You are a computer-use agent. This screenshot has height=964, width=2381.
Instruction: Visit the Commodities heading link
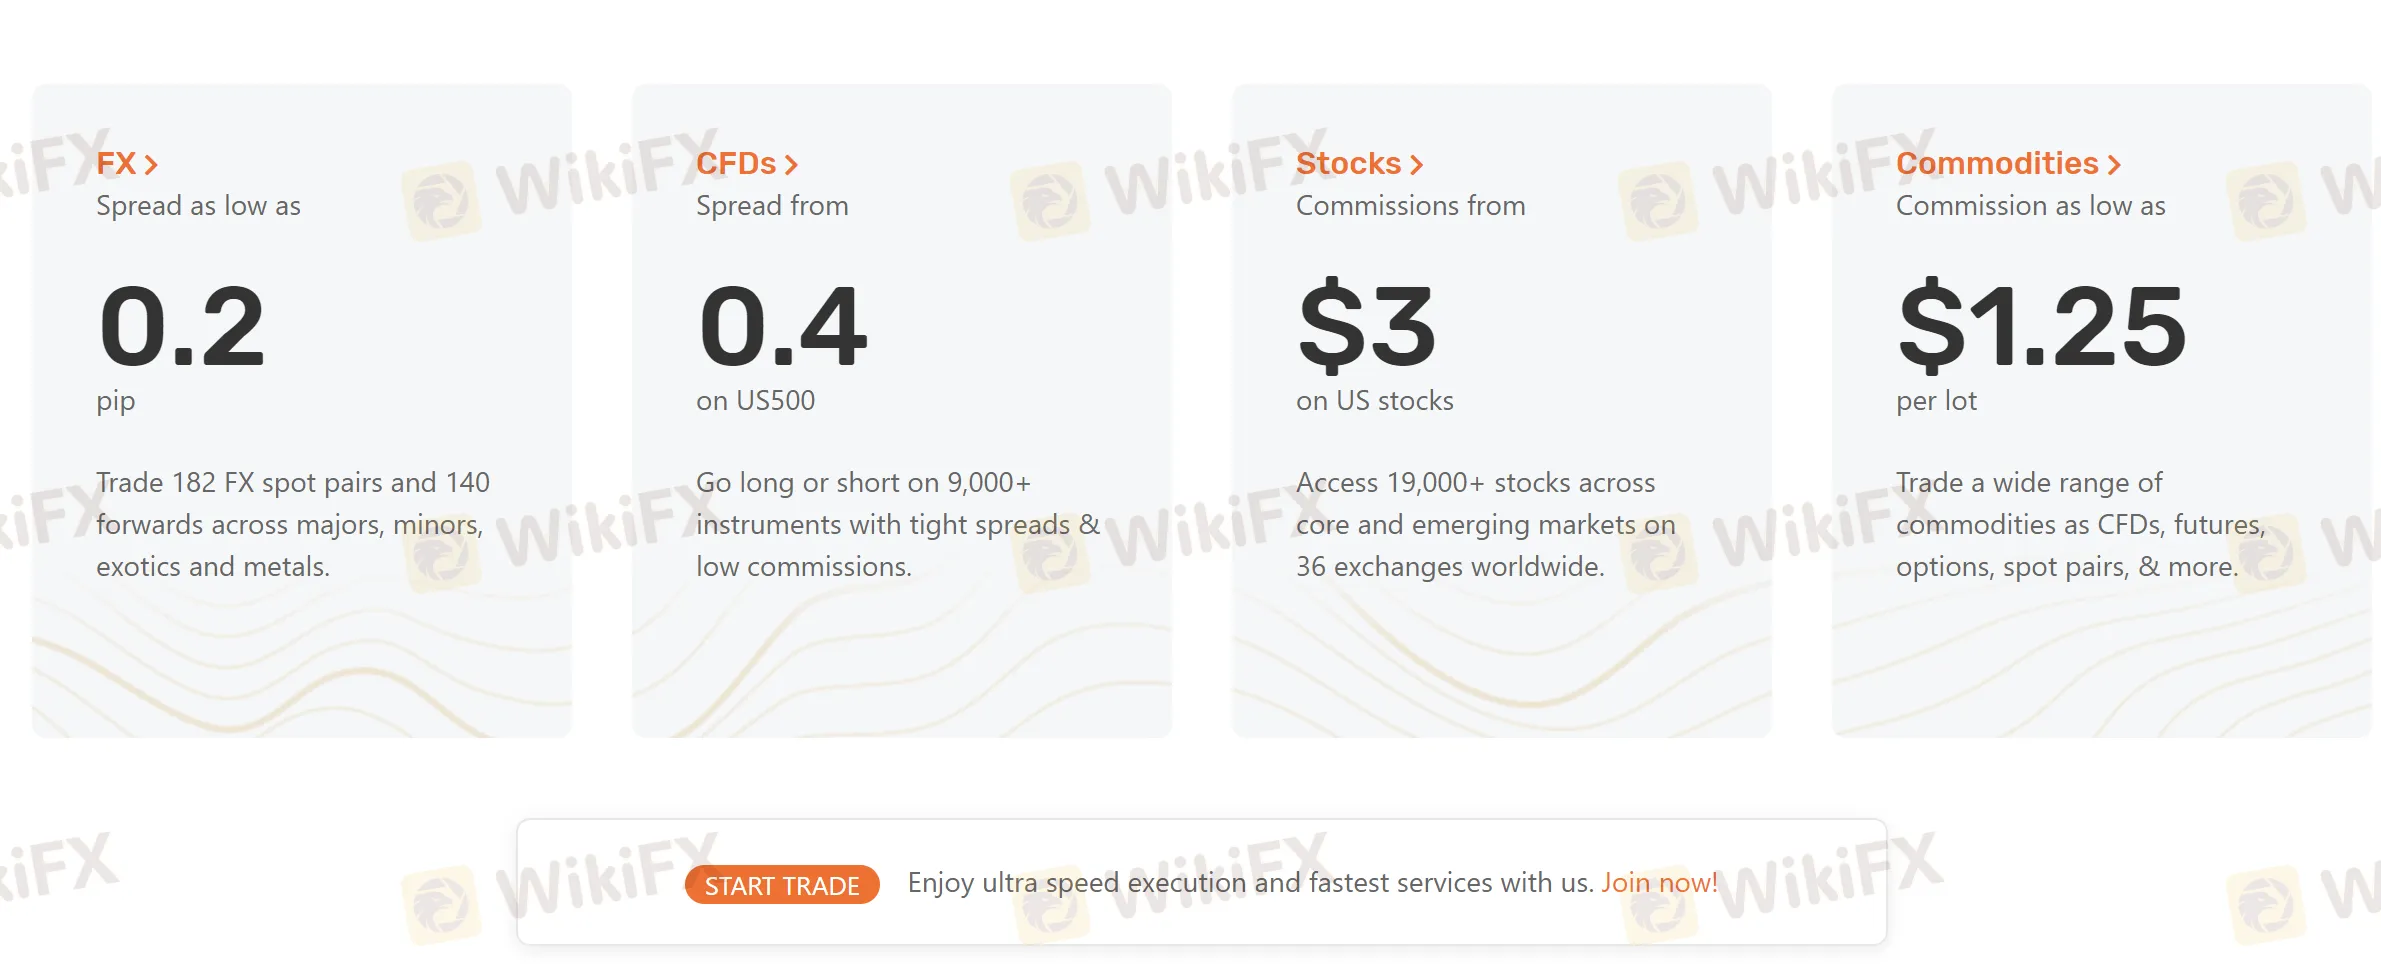[1997, 163]
